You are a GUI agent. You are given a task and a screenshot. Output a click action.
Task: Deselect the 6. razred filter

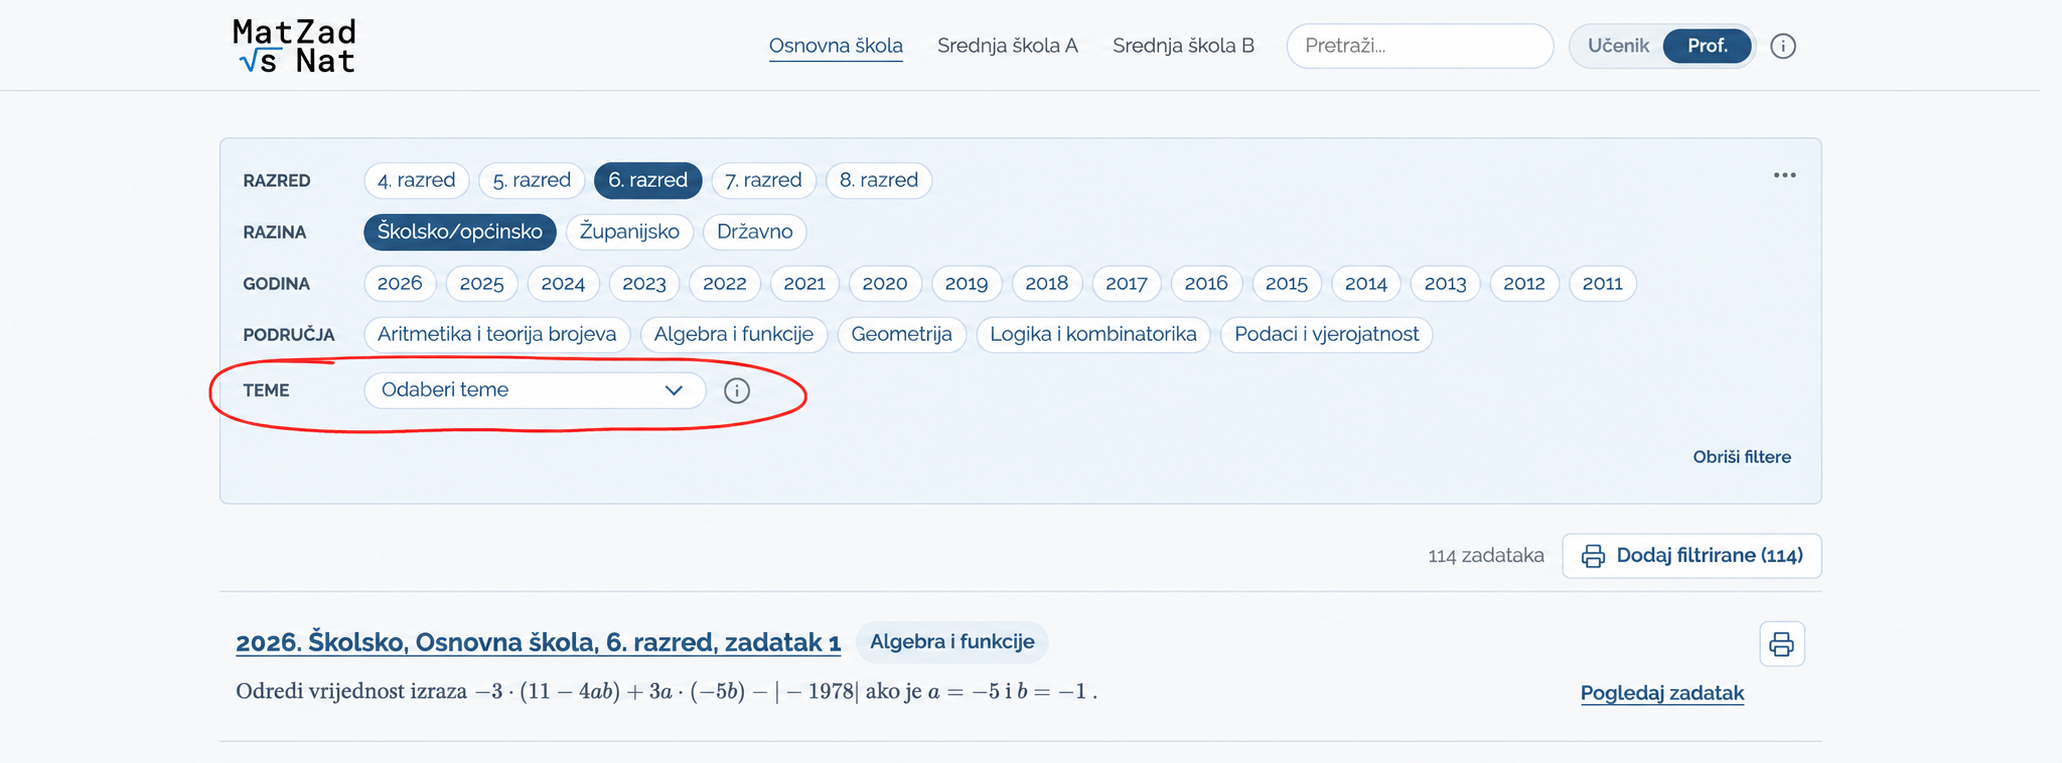pos(648,180)
